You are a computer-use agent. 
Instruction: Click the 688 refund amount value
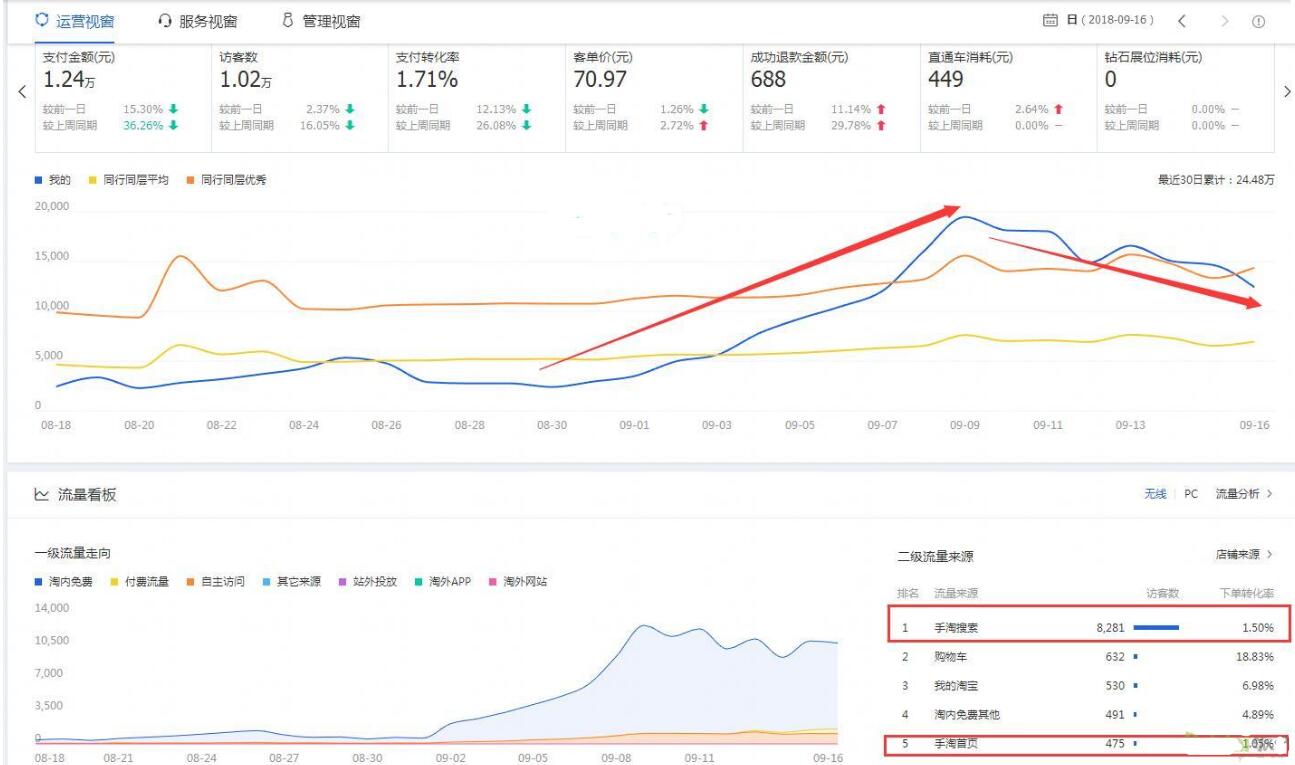768,79
